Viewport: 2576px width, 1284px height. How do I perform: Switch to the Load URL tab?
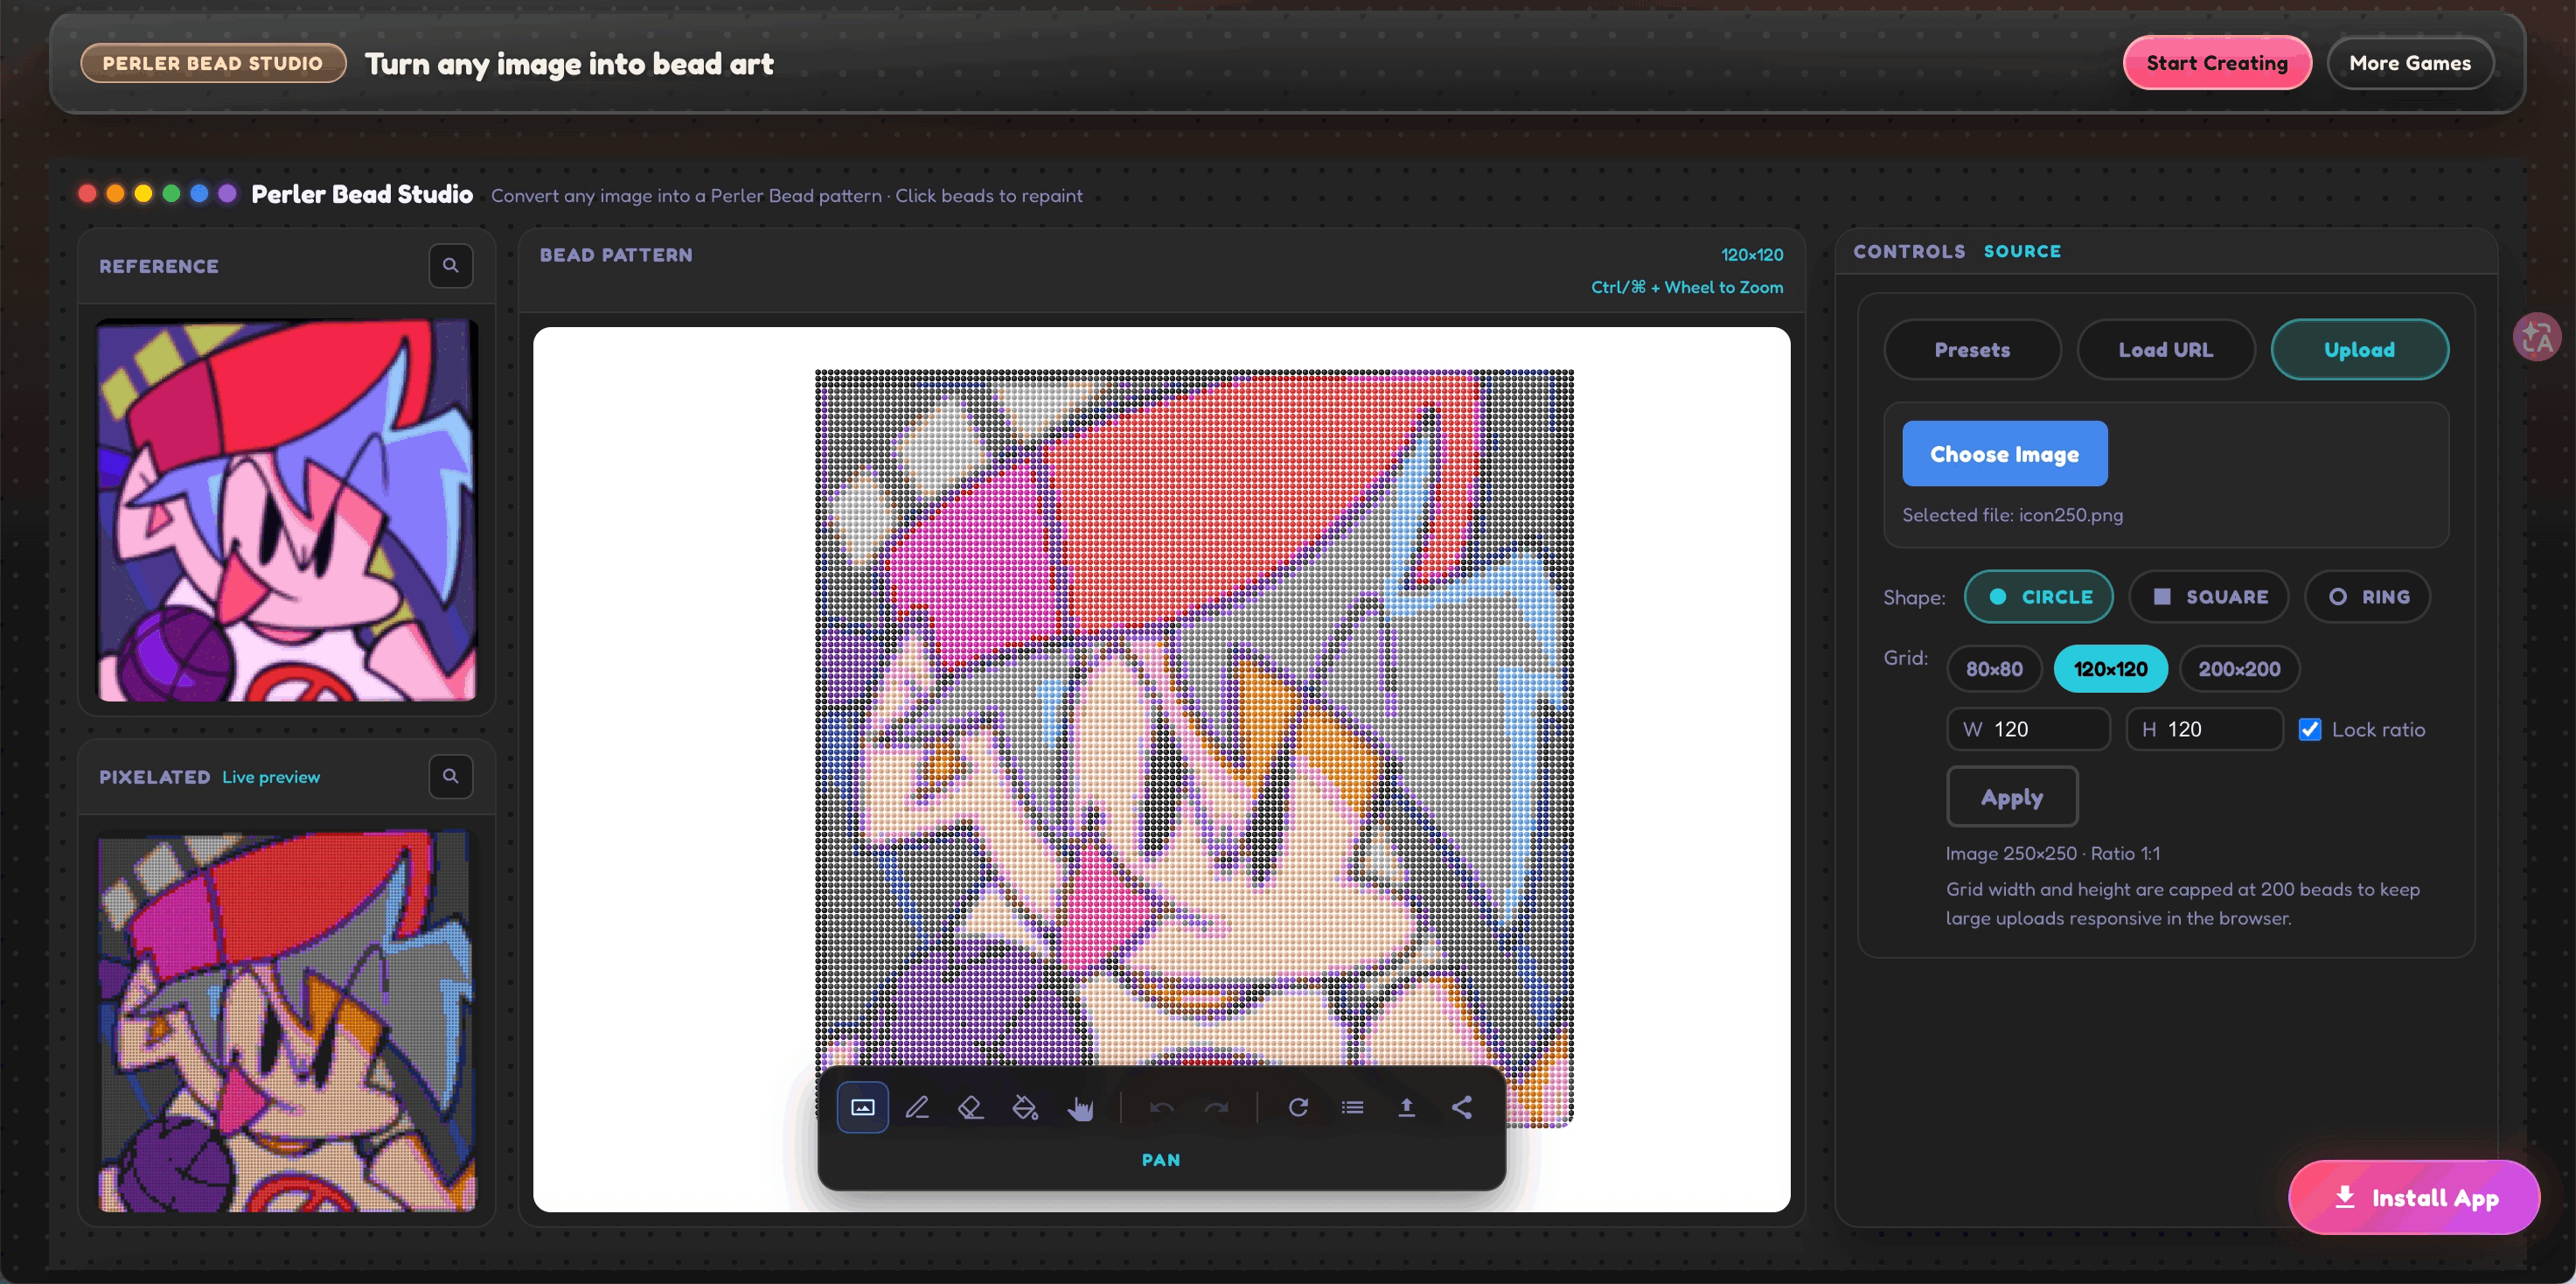2166,350
